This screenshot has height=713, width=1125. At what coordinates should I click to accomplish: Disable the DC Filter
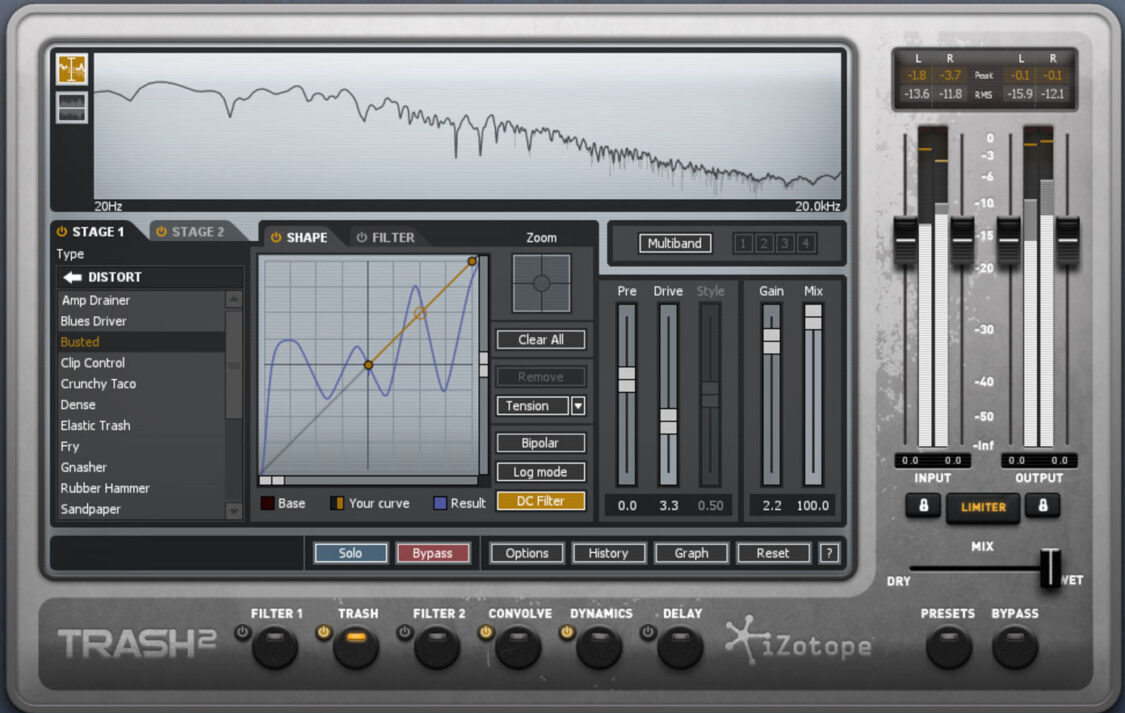(540, 499)
